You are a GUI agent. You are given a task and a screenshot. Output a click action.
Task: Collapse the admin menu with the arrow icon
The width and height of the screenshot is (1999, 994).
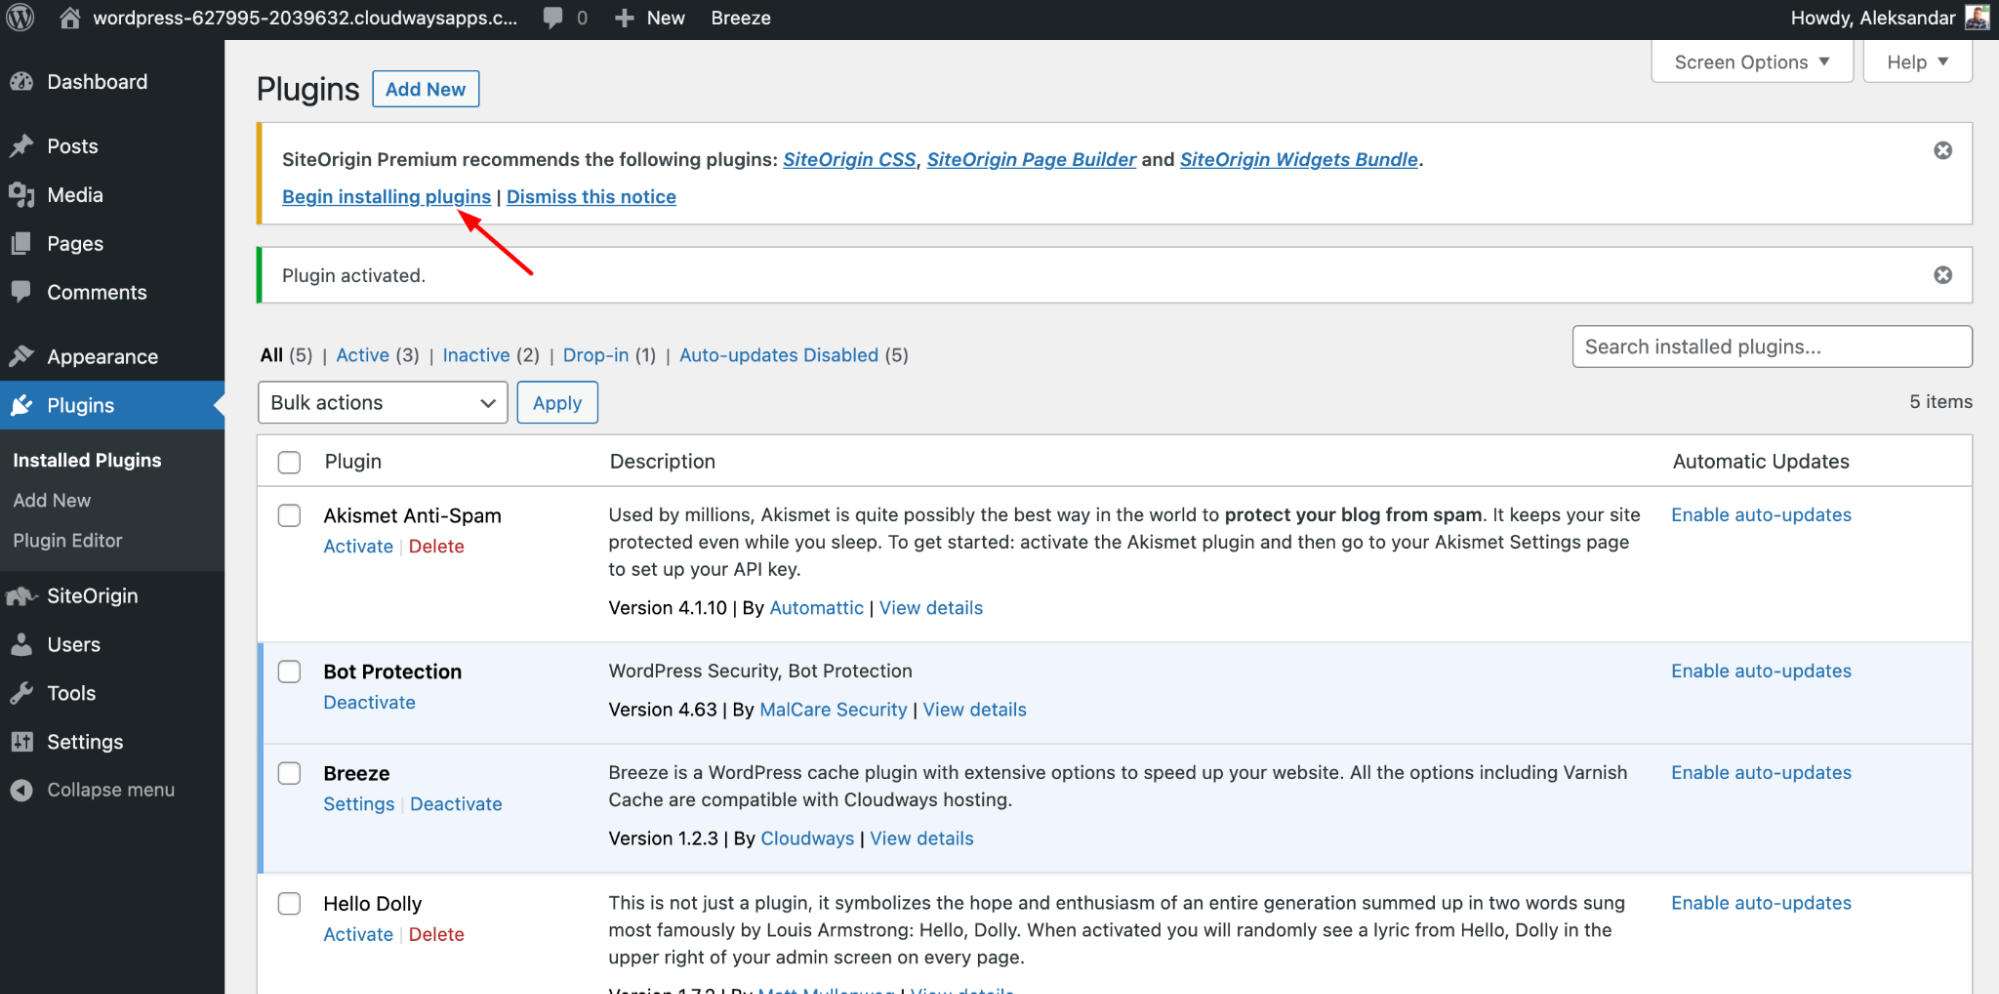point(21,790)
